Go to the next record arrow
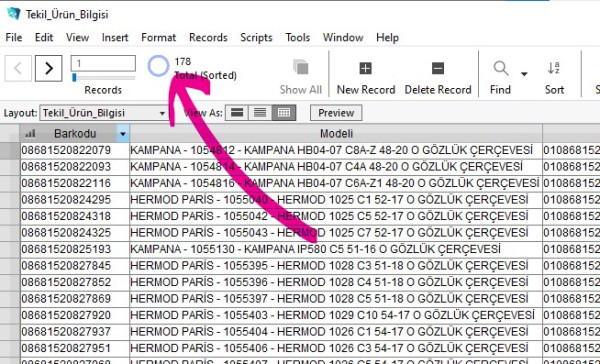 [x=49, y=69]
